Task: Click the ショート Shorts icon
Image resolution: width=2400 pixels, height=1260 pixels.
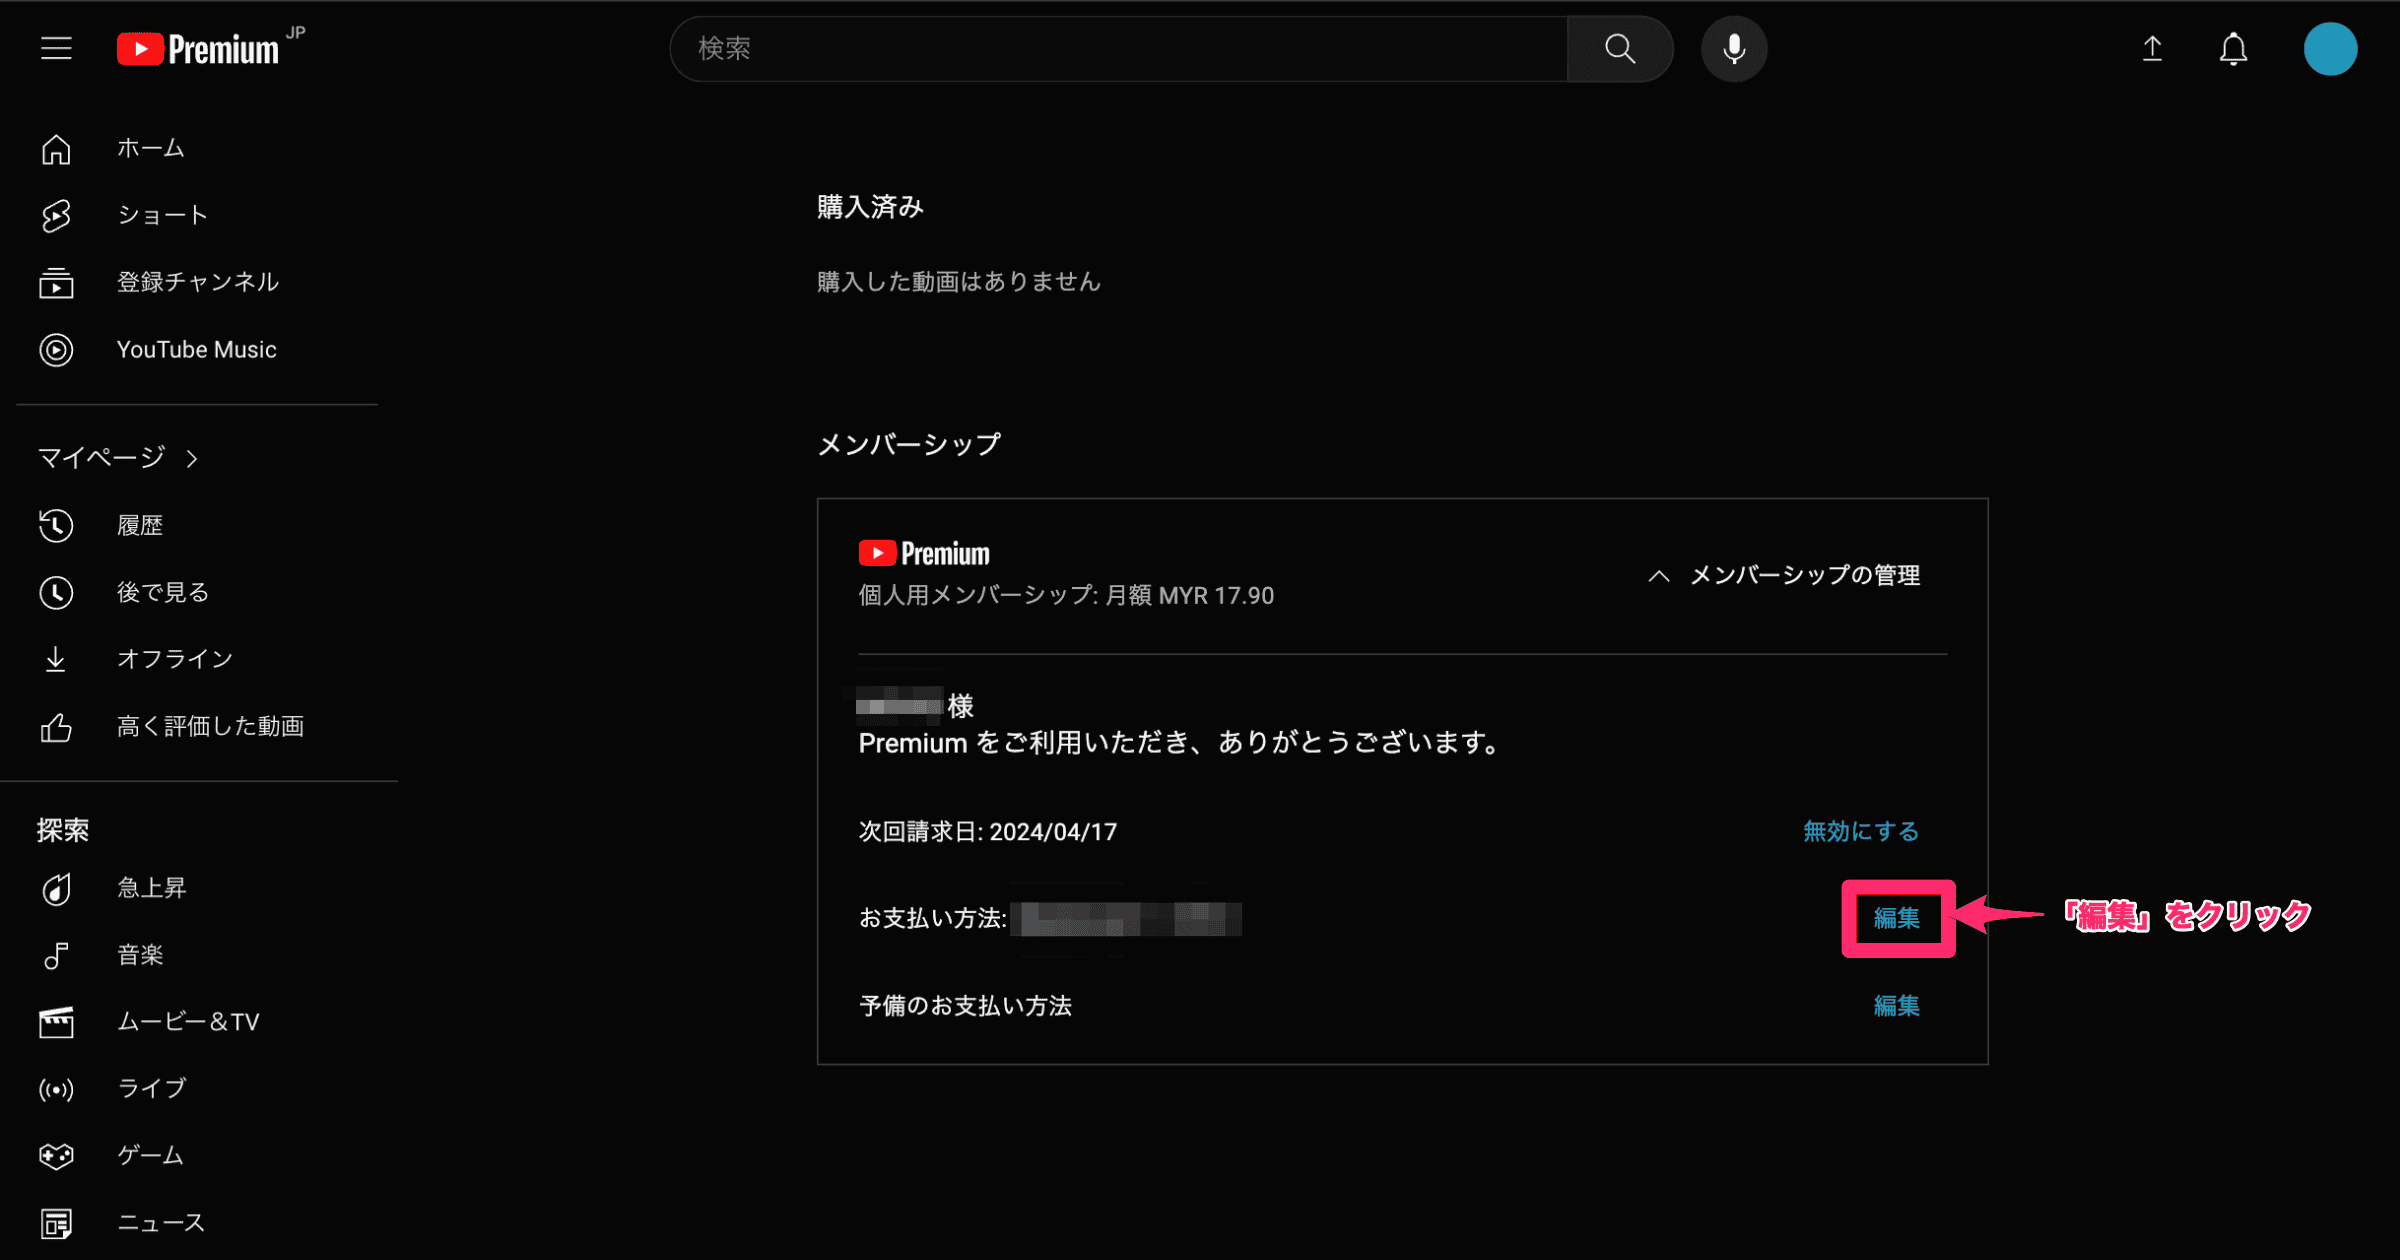Action: coord(56,215)
